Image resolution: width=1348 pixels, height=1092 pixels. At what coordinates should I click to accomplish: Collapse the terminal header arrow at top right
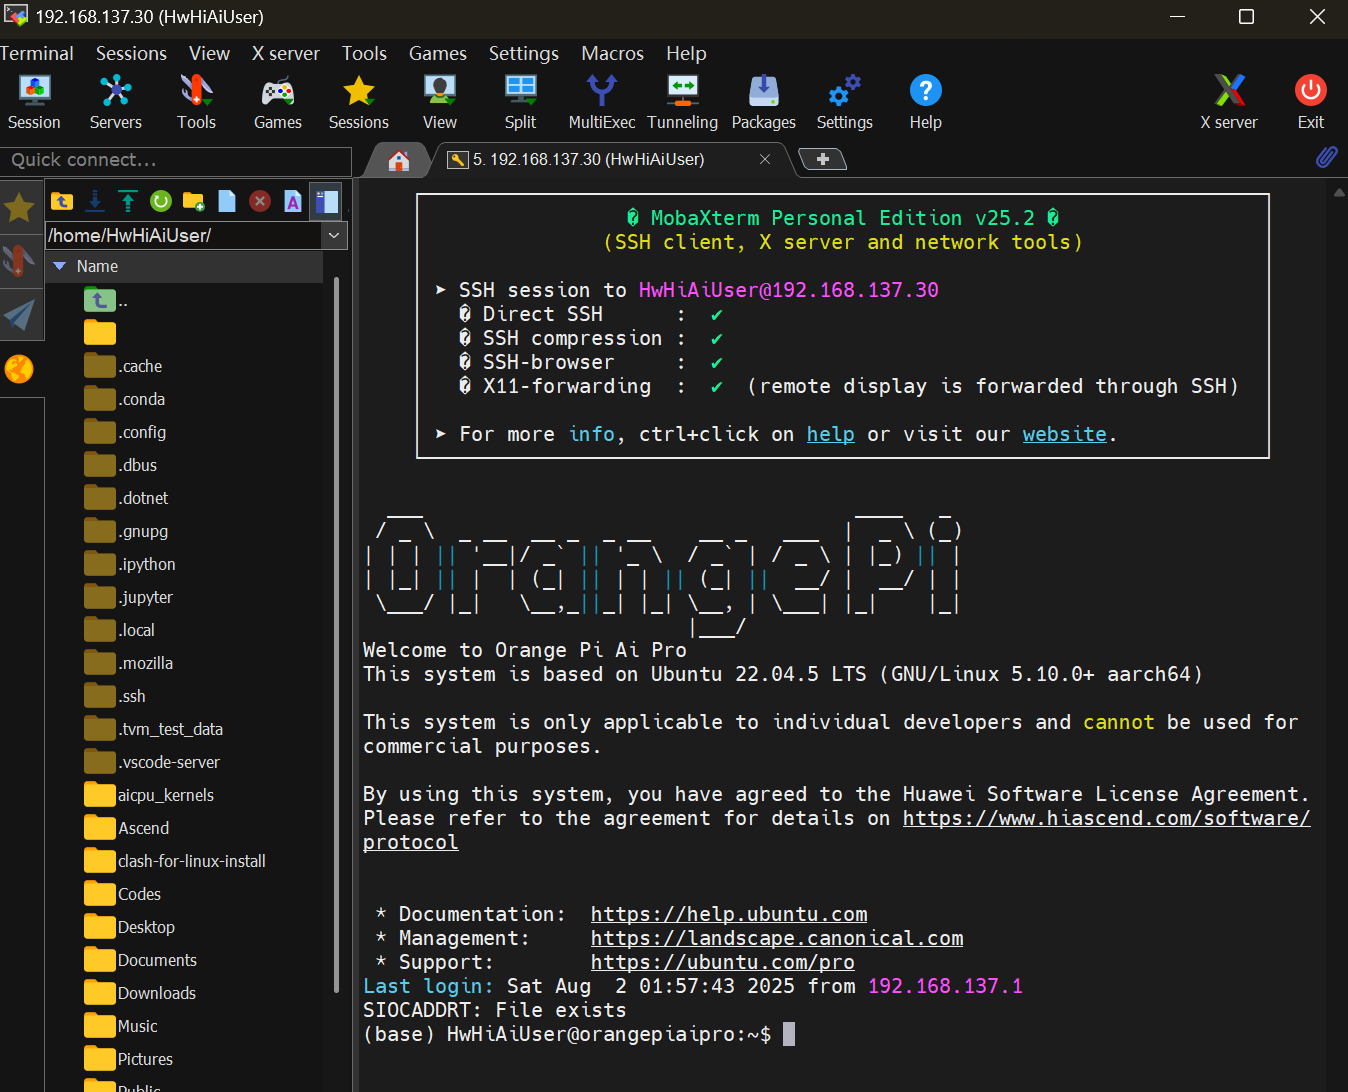(1338, 190)
